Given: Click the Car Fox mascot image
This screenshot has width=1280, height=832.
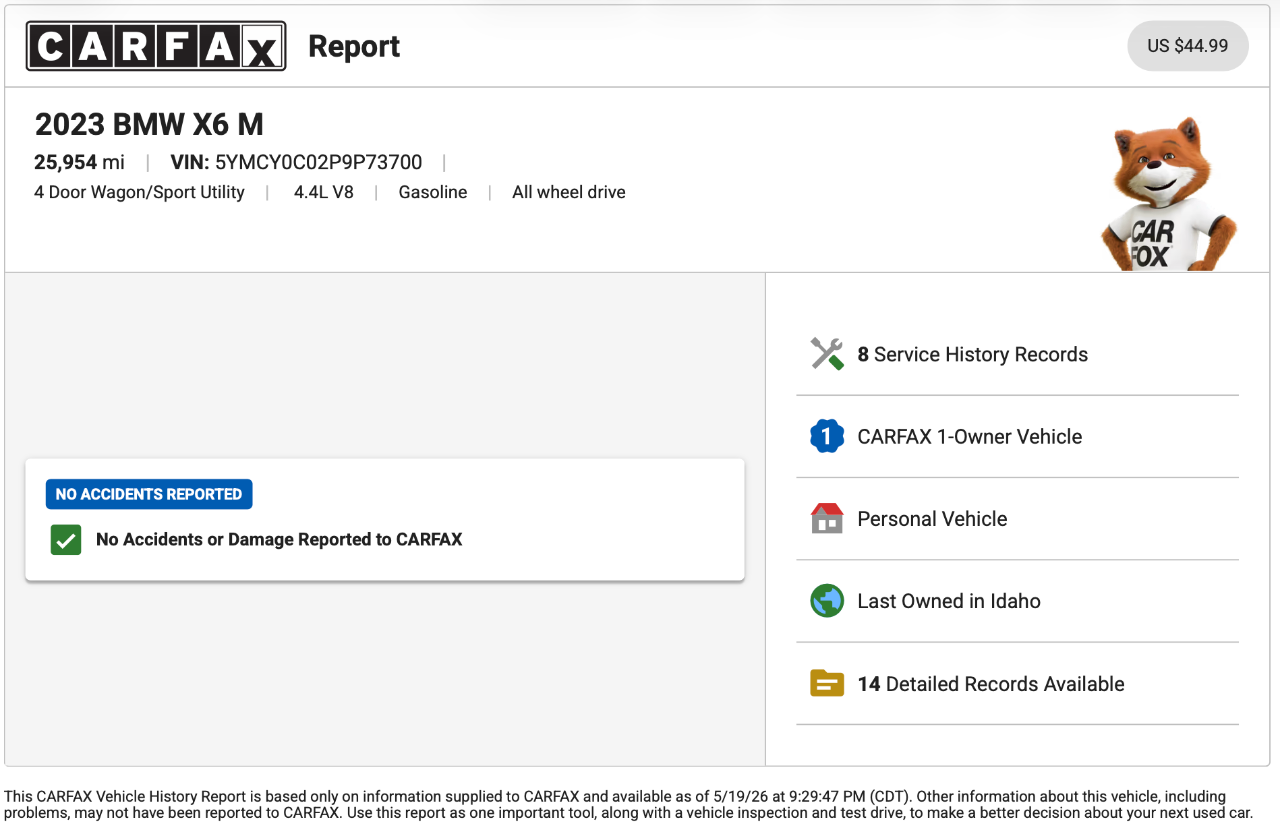Looking at the screenshot, I should pos(1169,193).
